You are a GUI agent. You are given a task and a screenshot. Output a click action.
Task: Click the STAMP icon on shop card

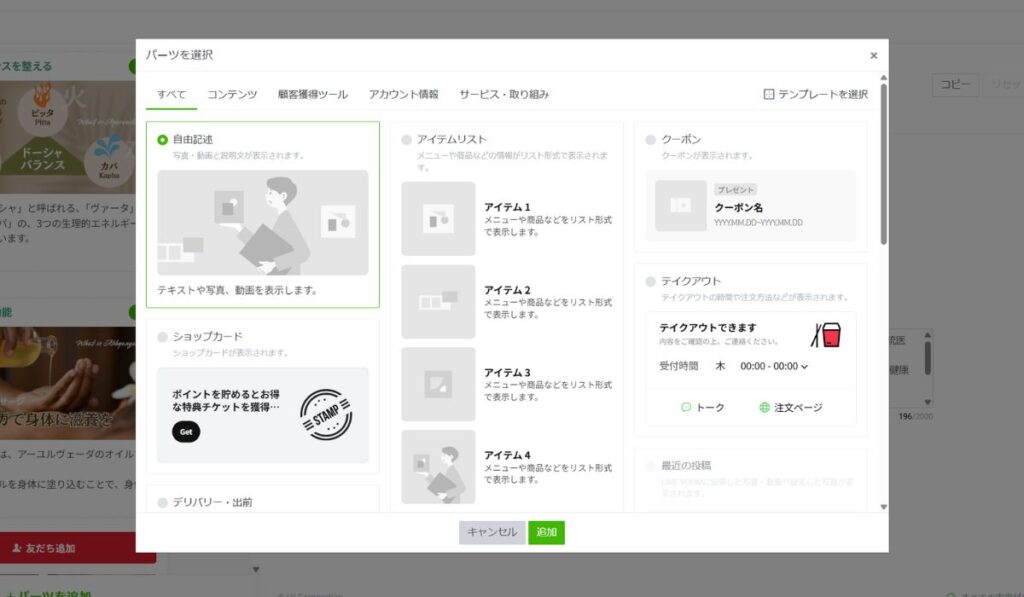326,415
